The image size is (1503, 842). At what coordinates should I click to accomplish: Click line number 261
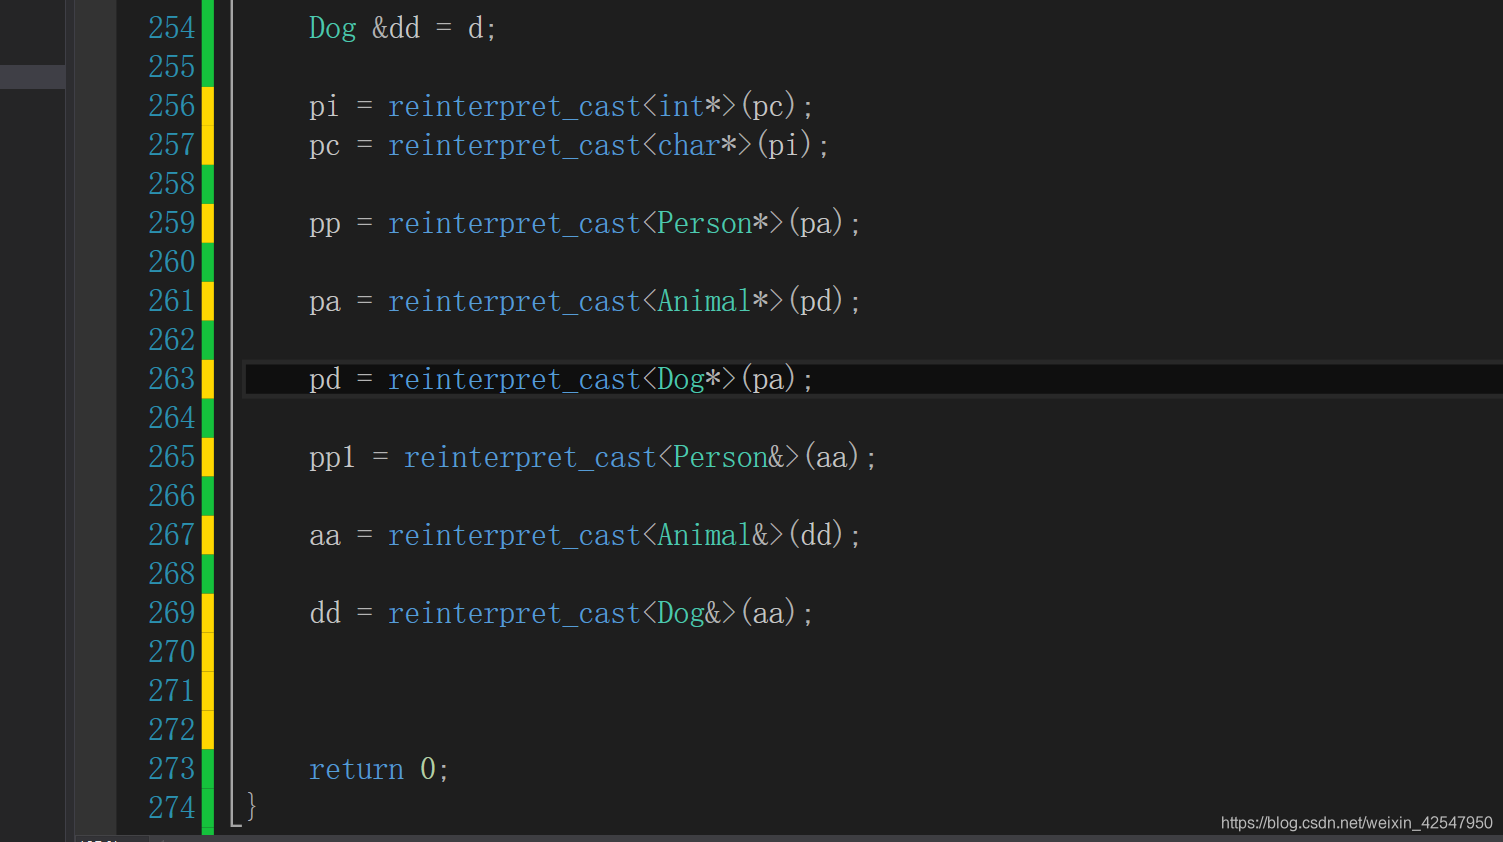[171, 301]
